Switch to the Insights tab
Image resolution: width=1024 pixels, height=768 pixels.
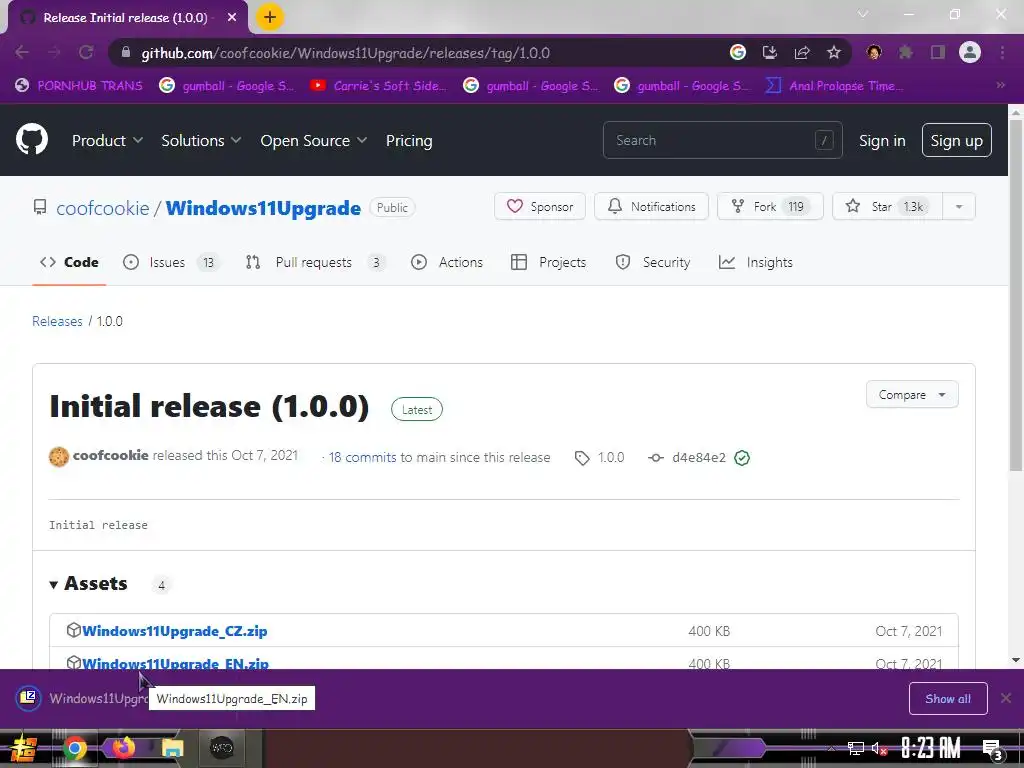[x=756, y=262]
